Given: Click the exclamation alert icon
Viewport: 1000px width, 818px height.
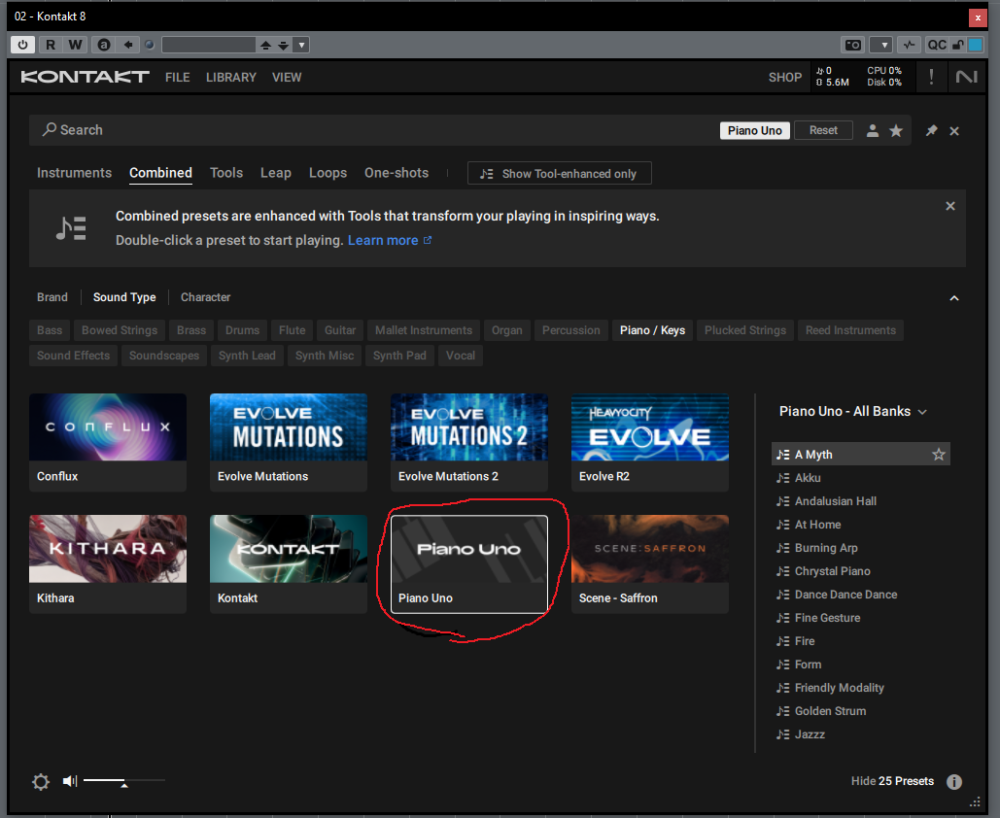Looking at the screenshot, I should click(x=931, y=77).
